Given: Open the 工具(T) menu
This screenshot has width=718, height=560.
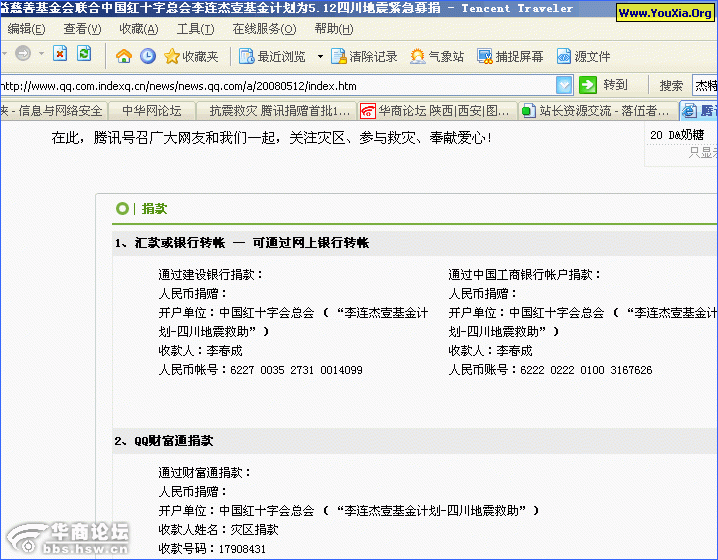Looking at the screenshot, I should [195, 29].
